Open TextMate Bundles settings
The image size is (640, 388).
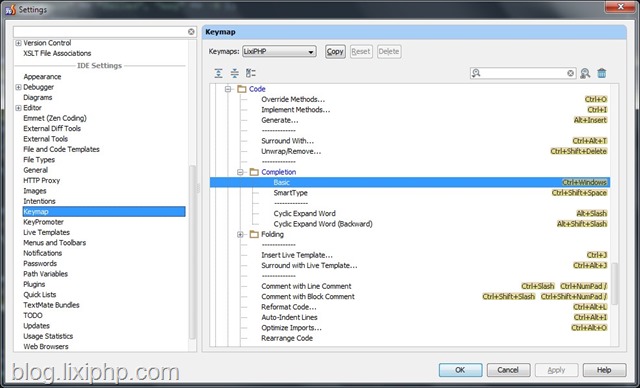[51, 305]
